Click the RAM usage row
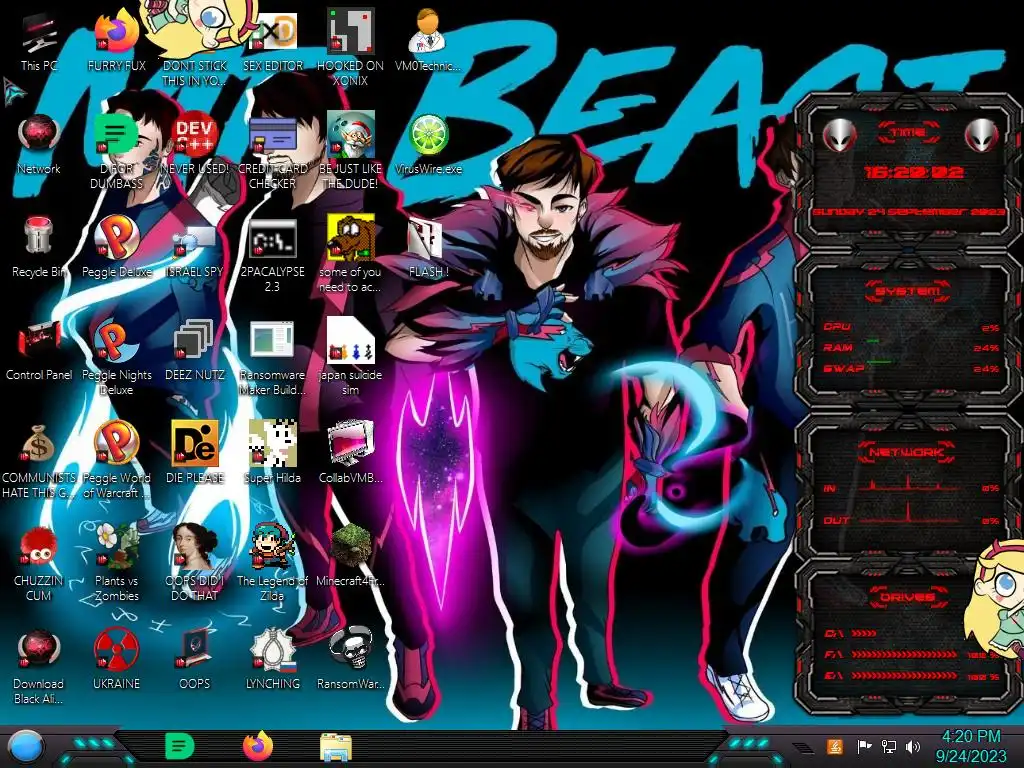The height and width of the screenshot is (768, 1024). click(x=911, y=347)
